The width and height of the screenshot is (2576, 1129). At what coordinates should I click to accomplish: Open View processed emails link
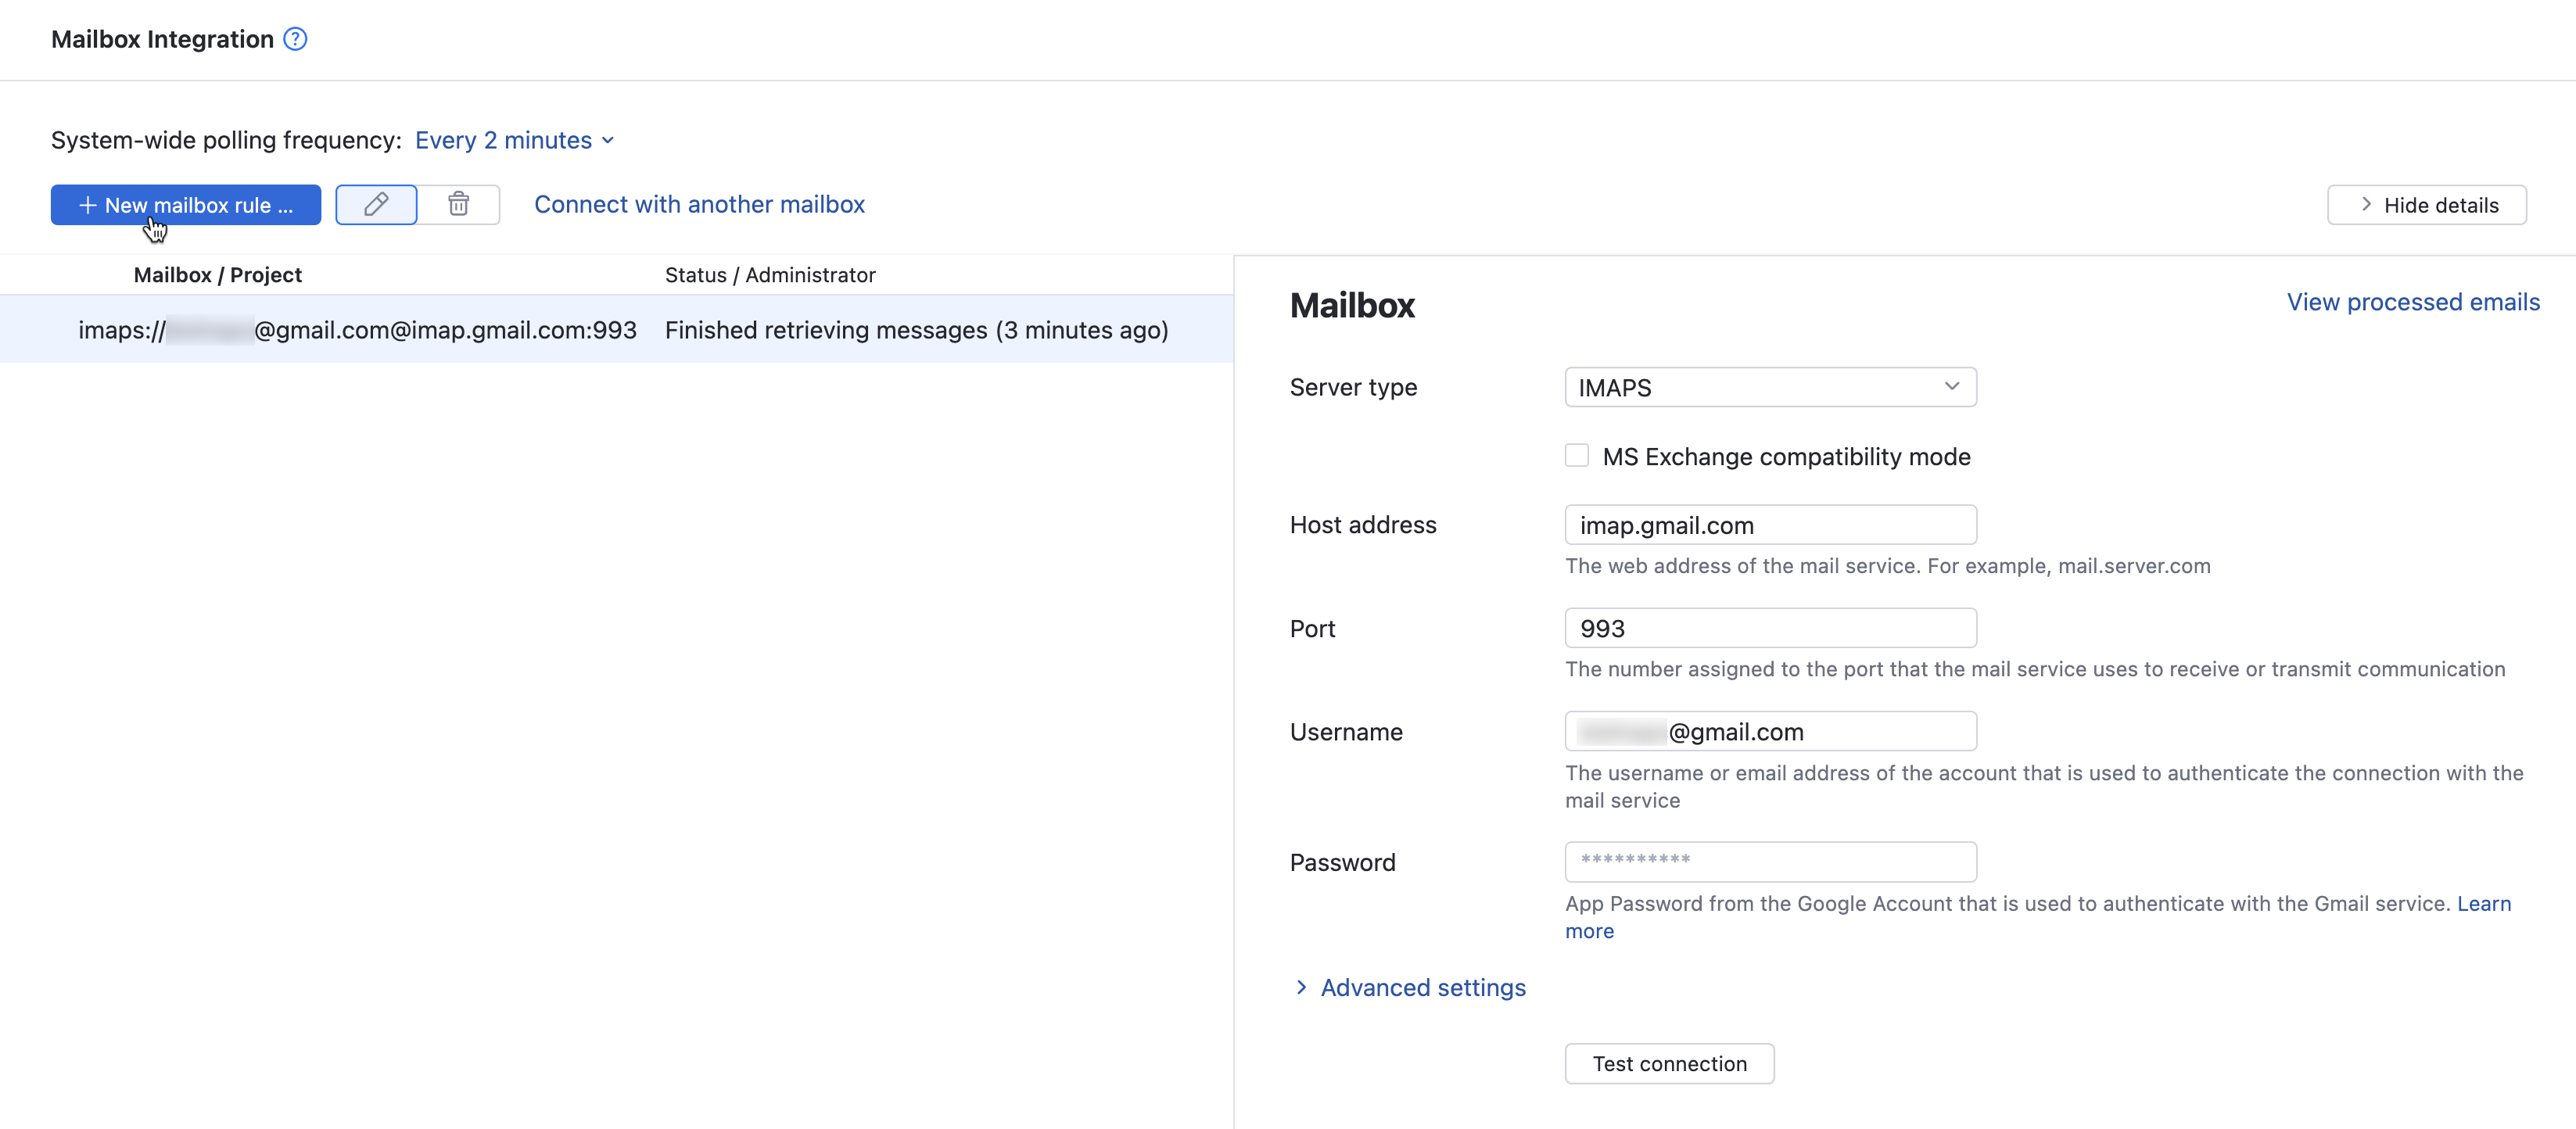point(2412,302)
